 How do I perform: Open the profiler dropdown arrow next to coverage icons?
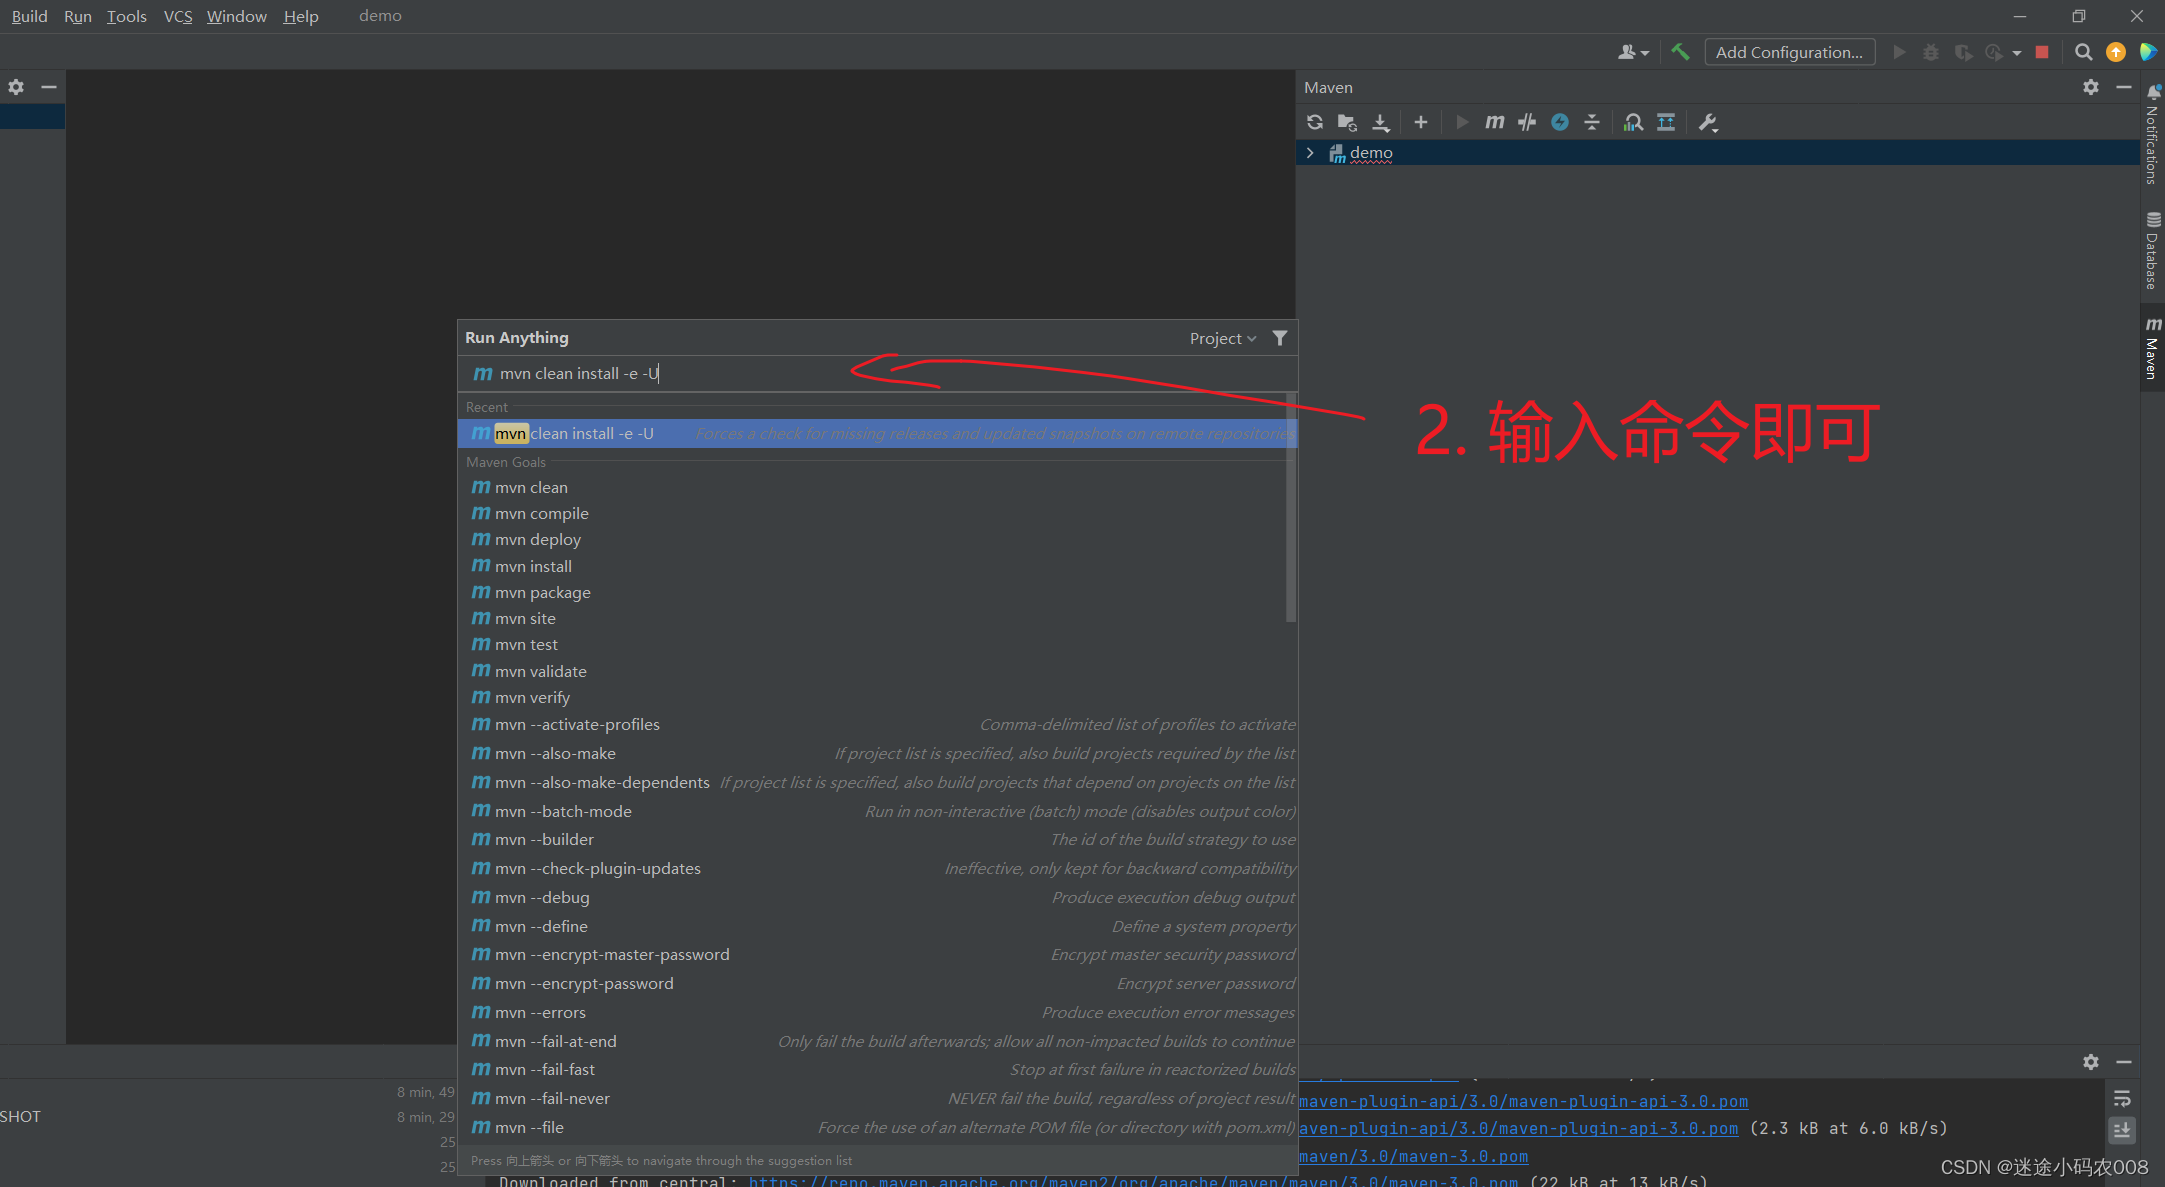[x=2017, y=52]
